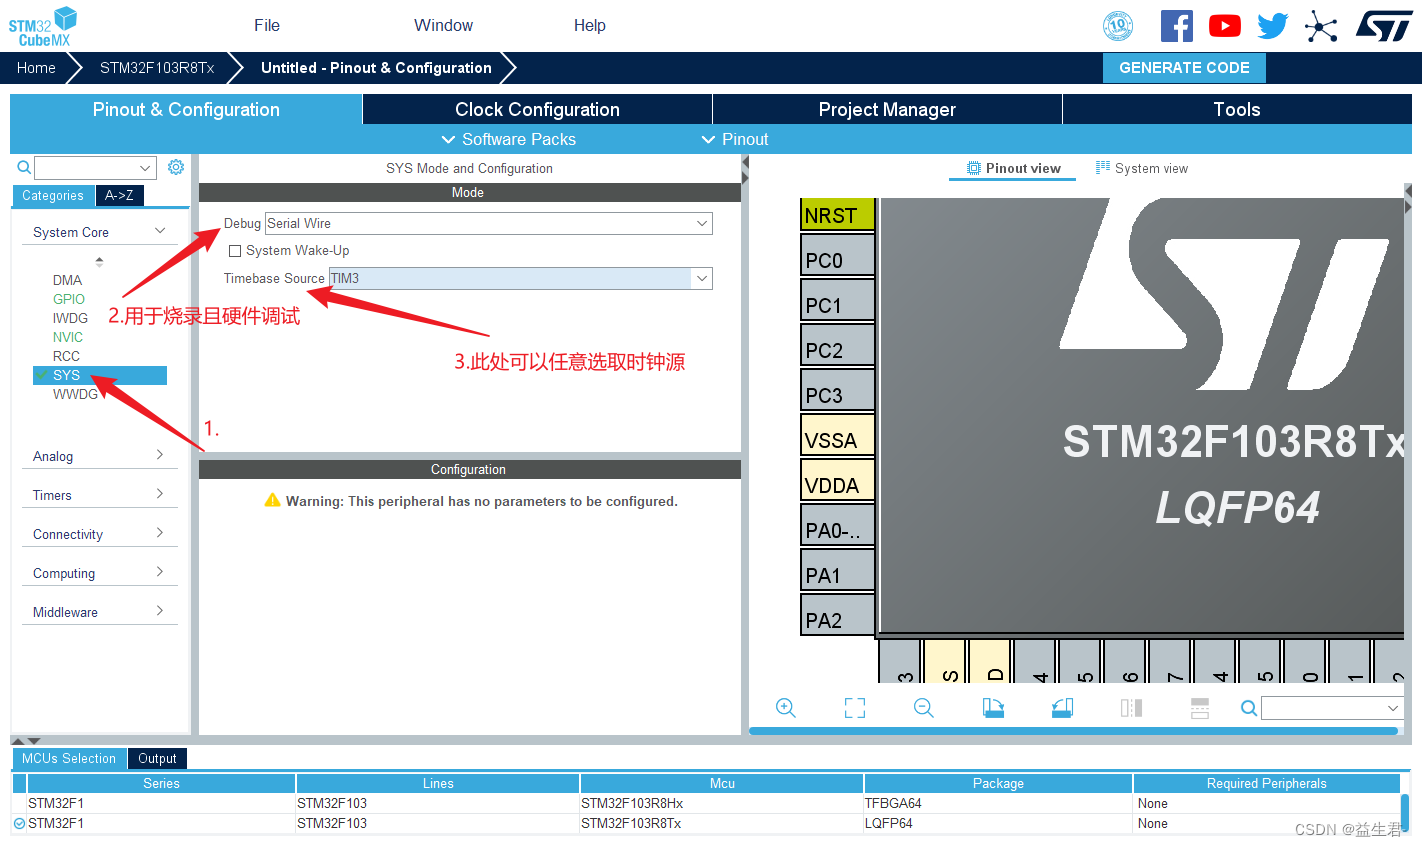1422x846 pixels.
Task: Open the Help menu
Action: 590,26
